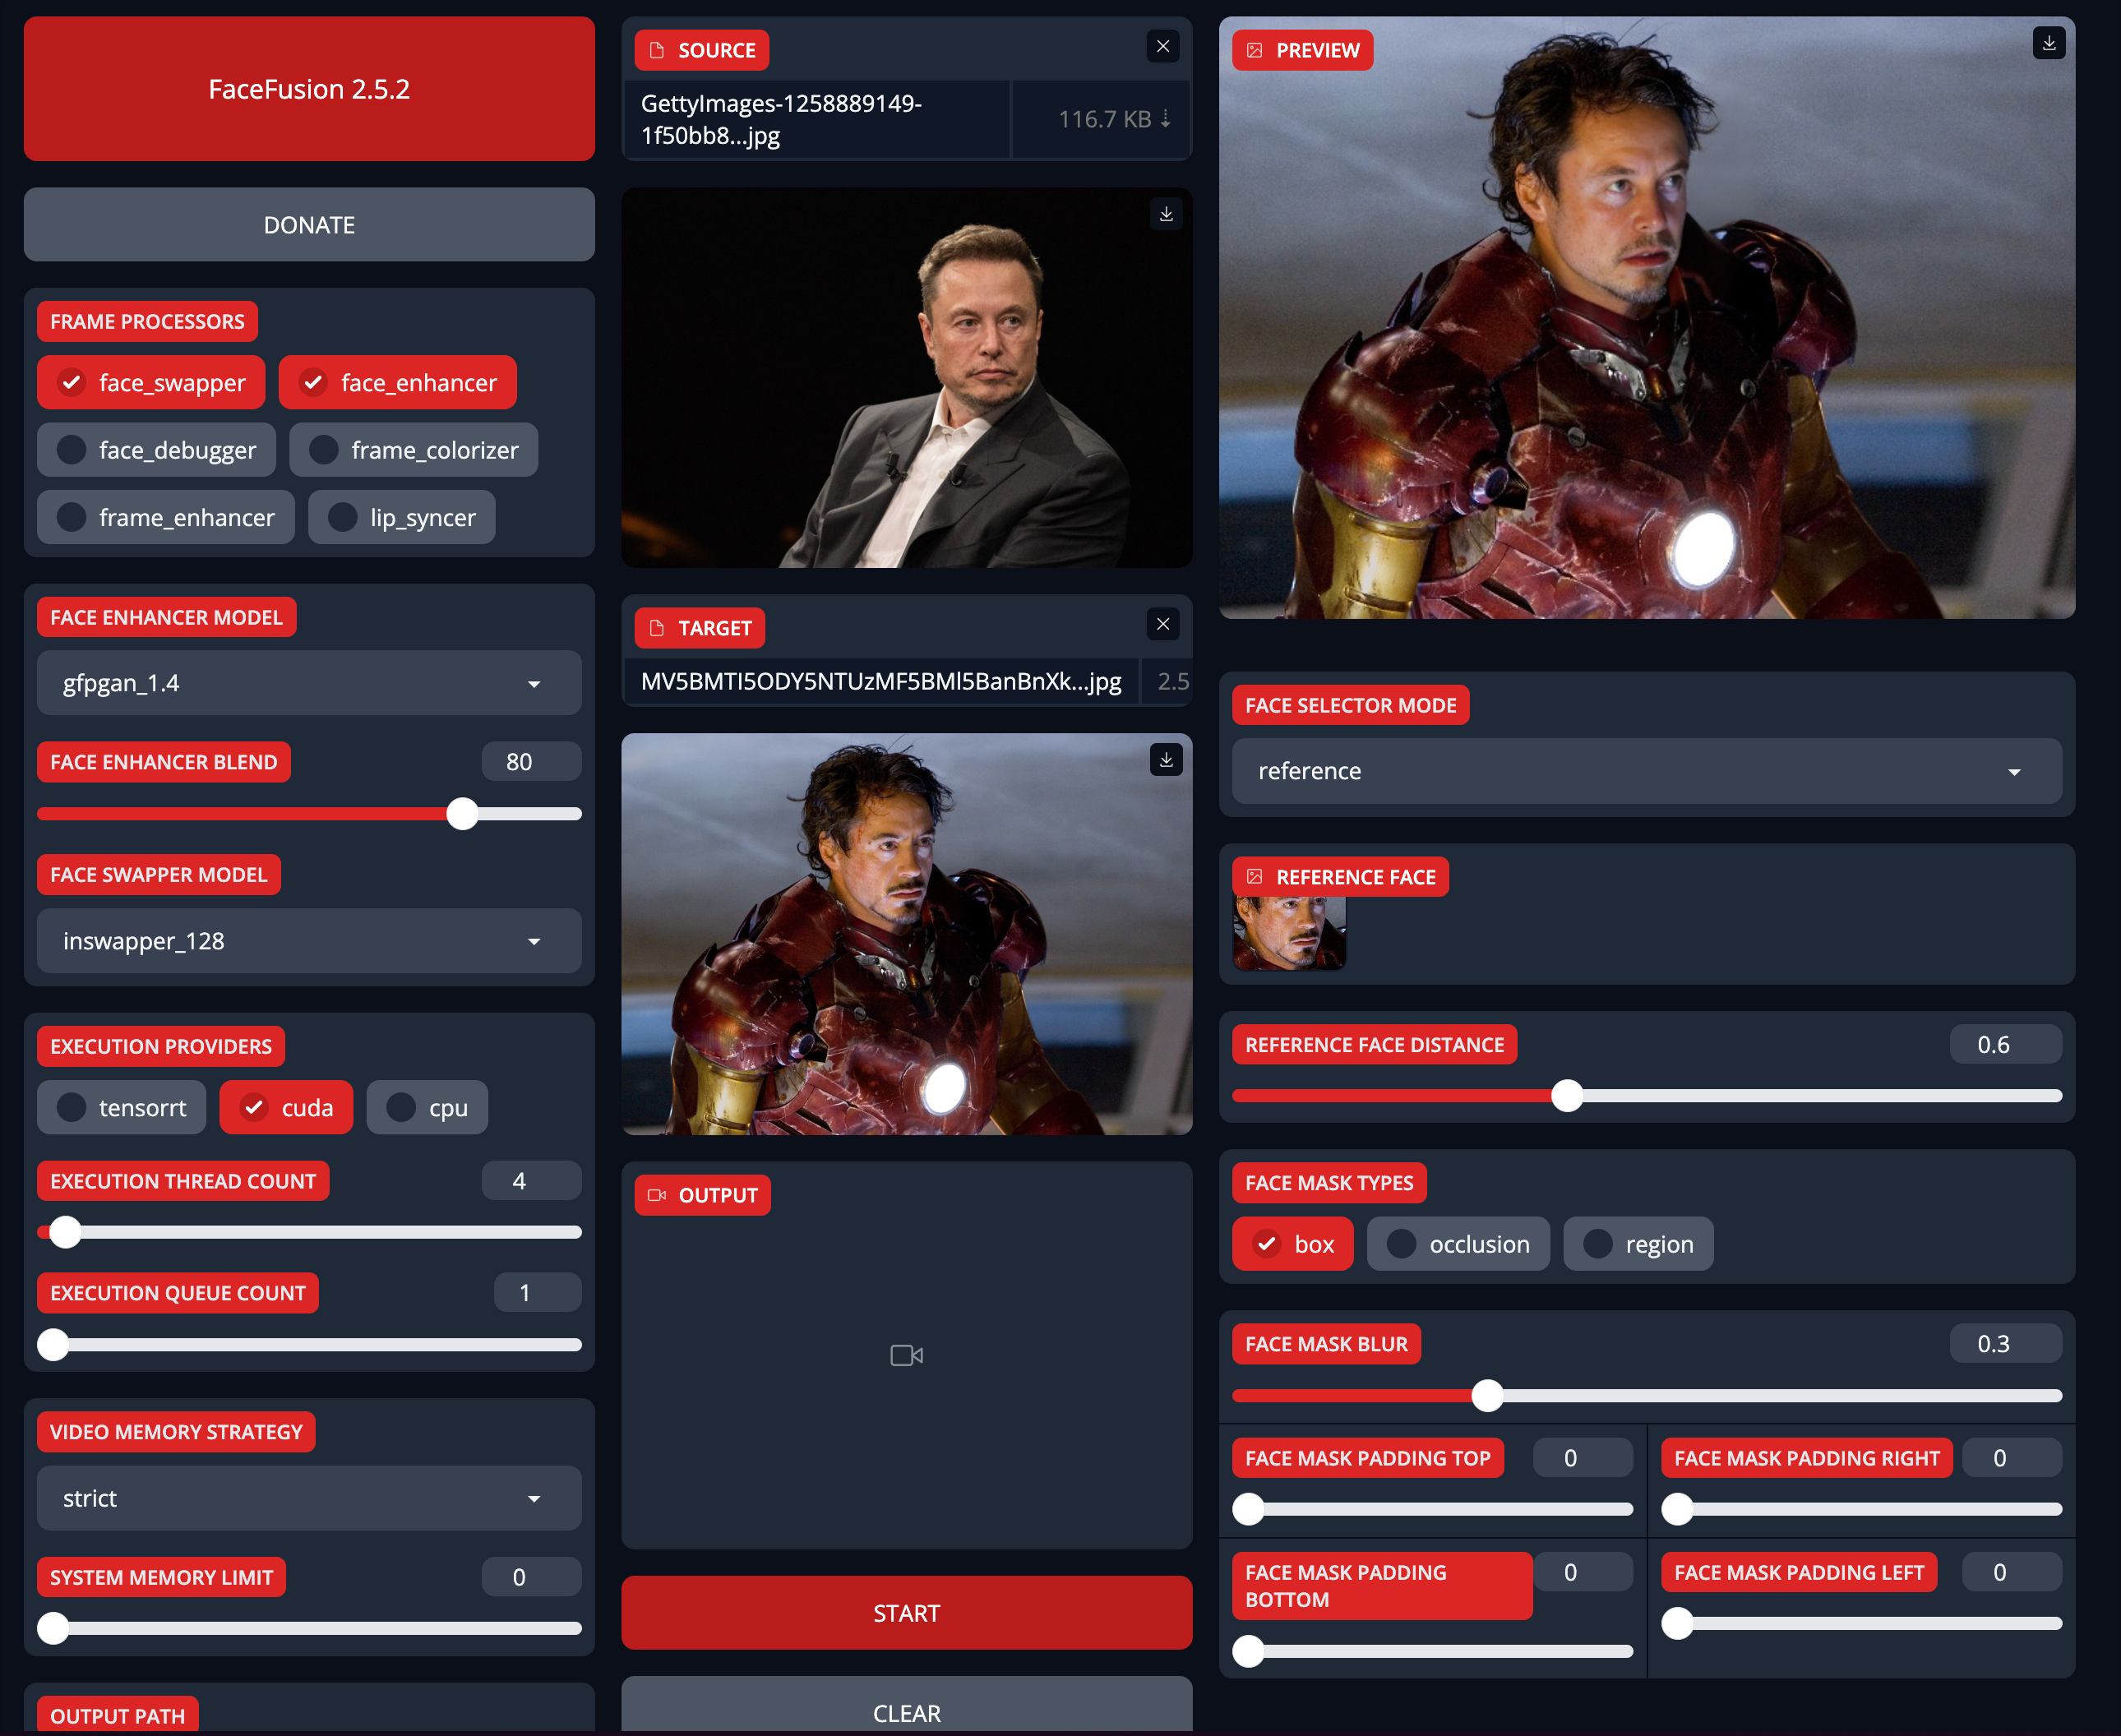Open the Video Memory Strategy dropdown

(308, 1497)
